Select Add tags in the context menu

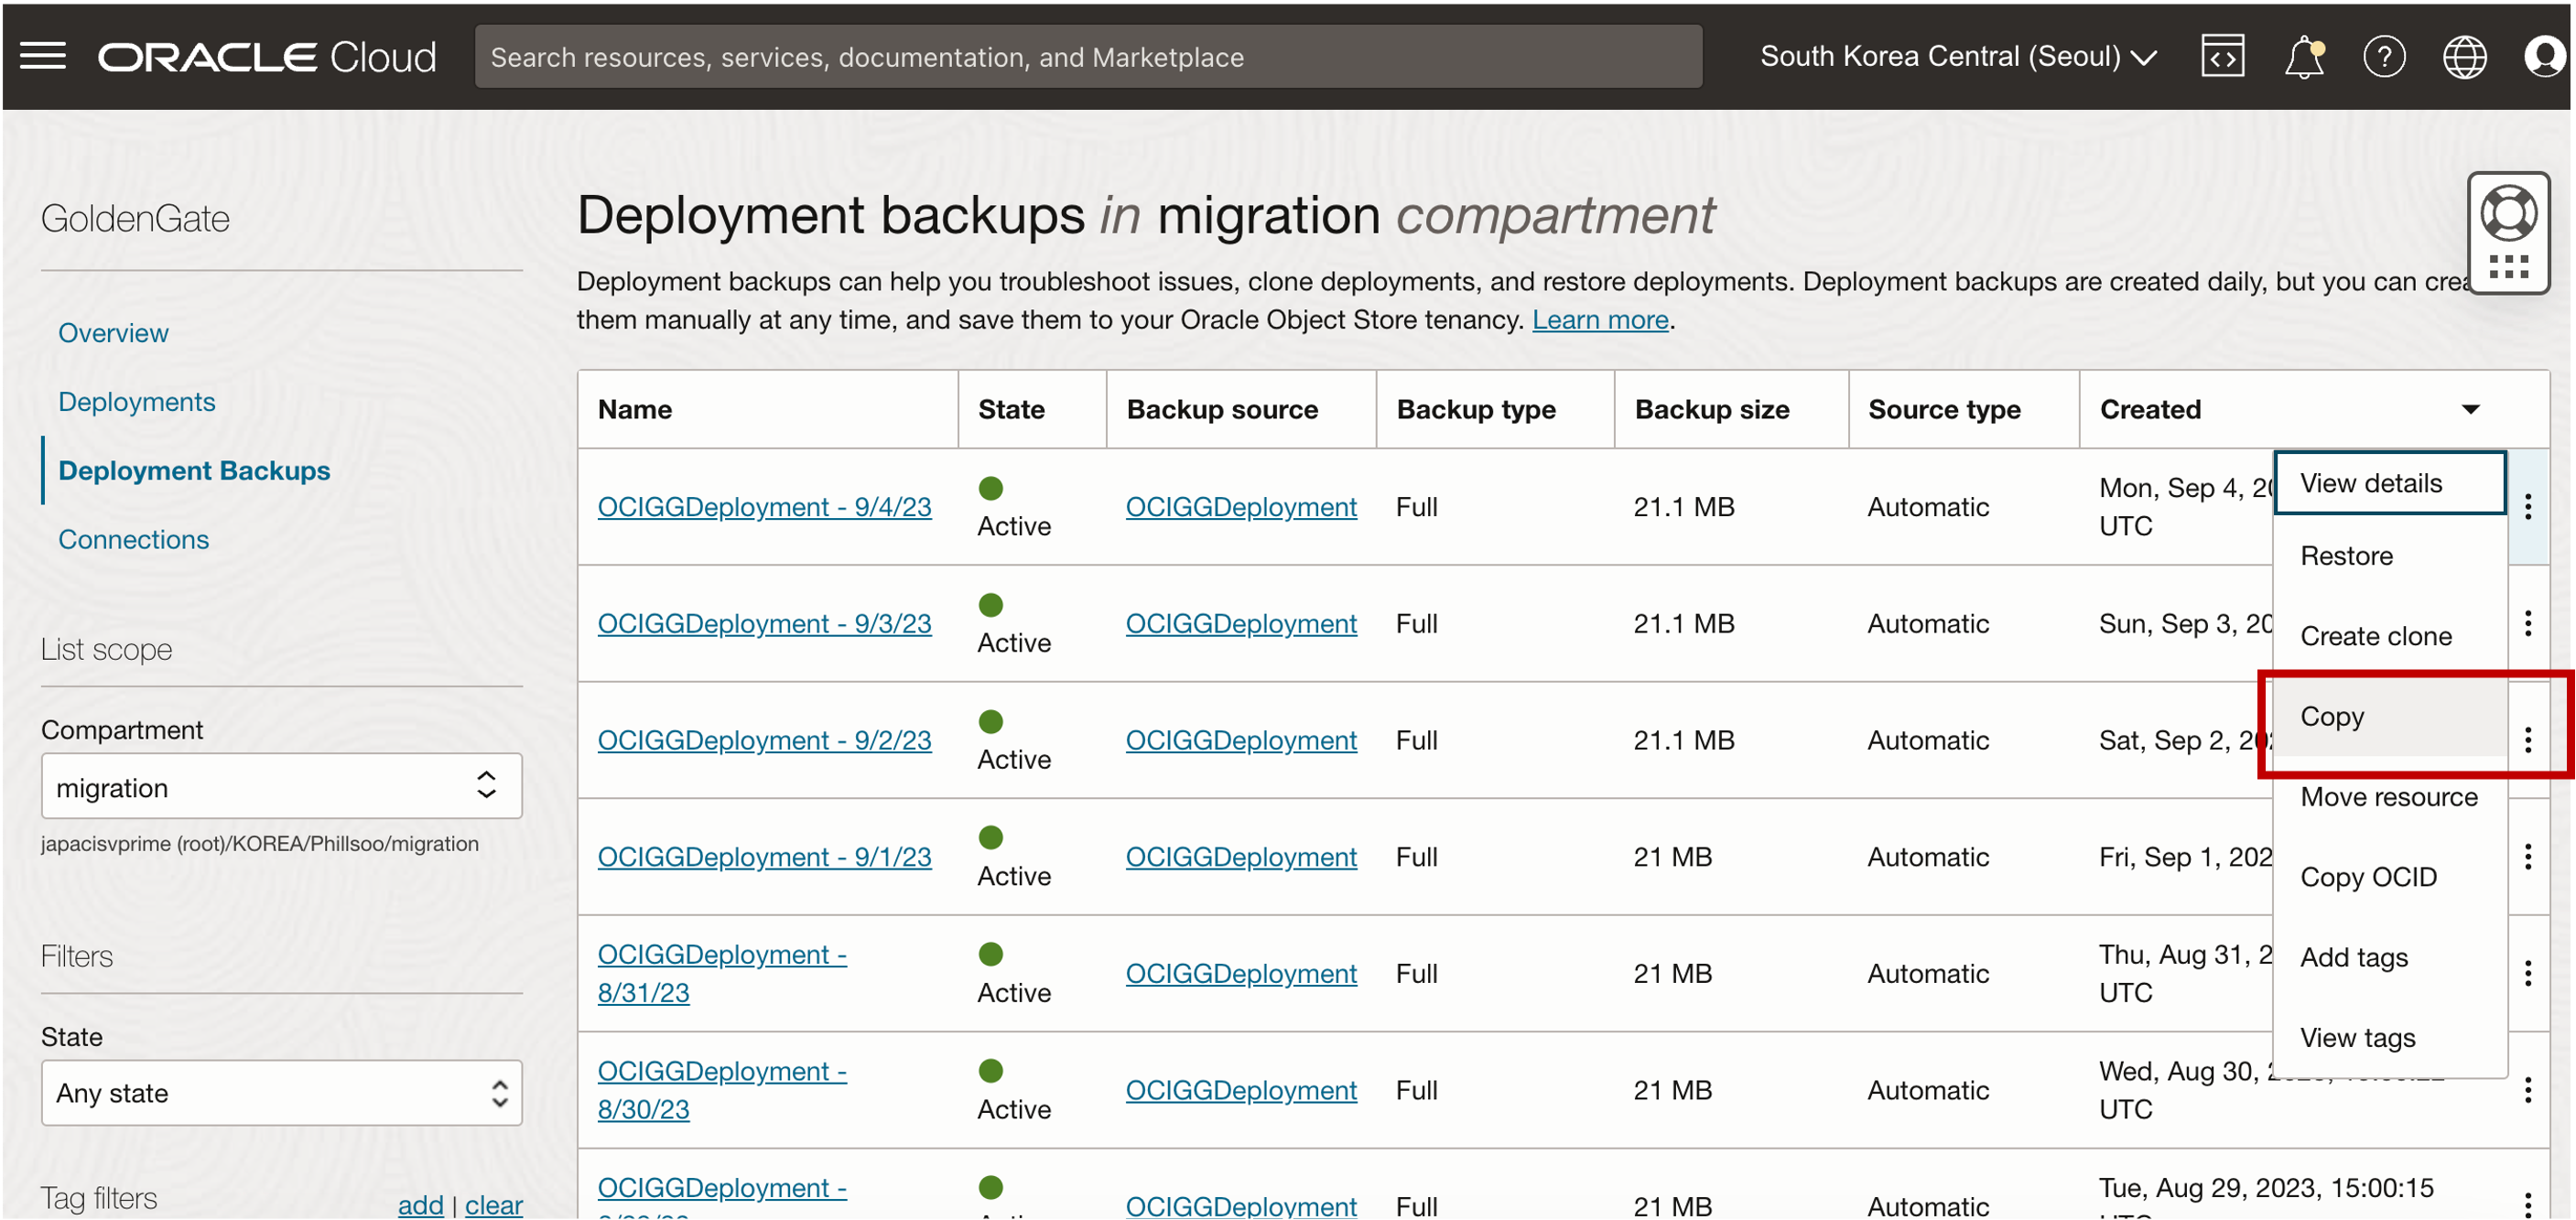tap(2390, 958)
